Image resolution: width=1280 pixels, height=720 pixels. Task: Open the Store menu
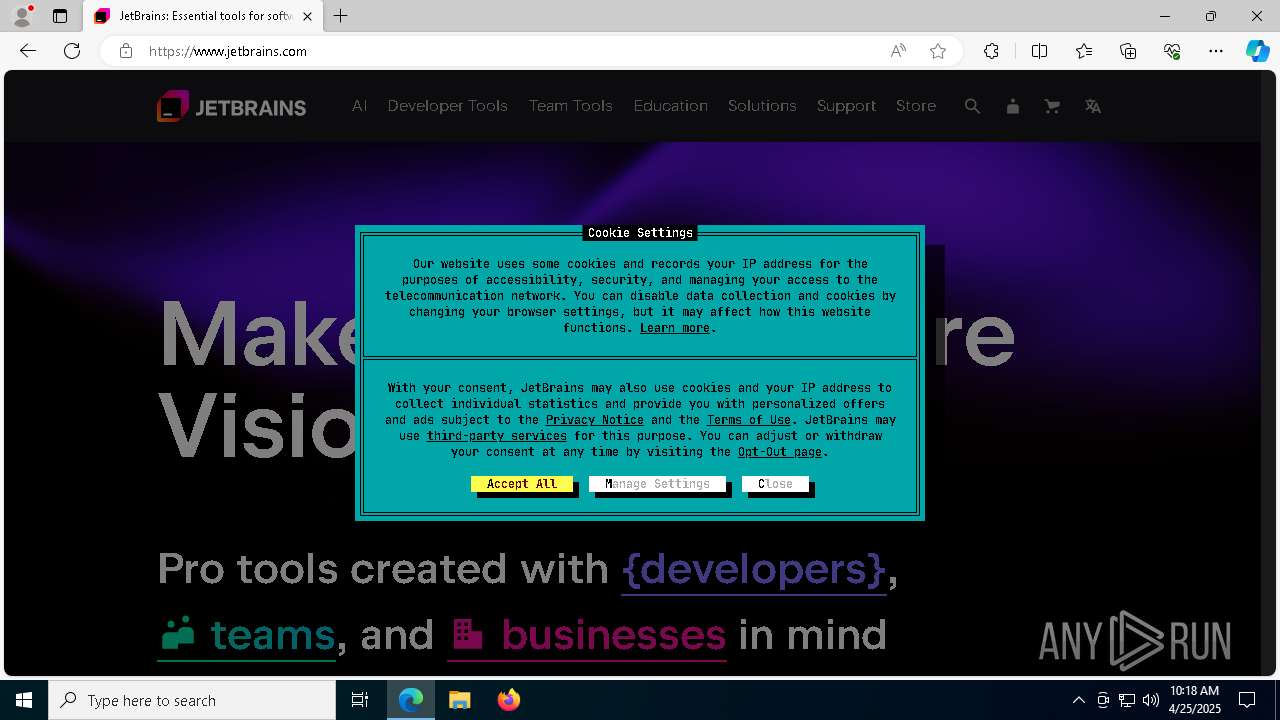(x=916, y=106)
